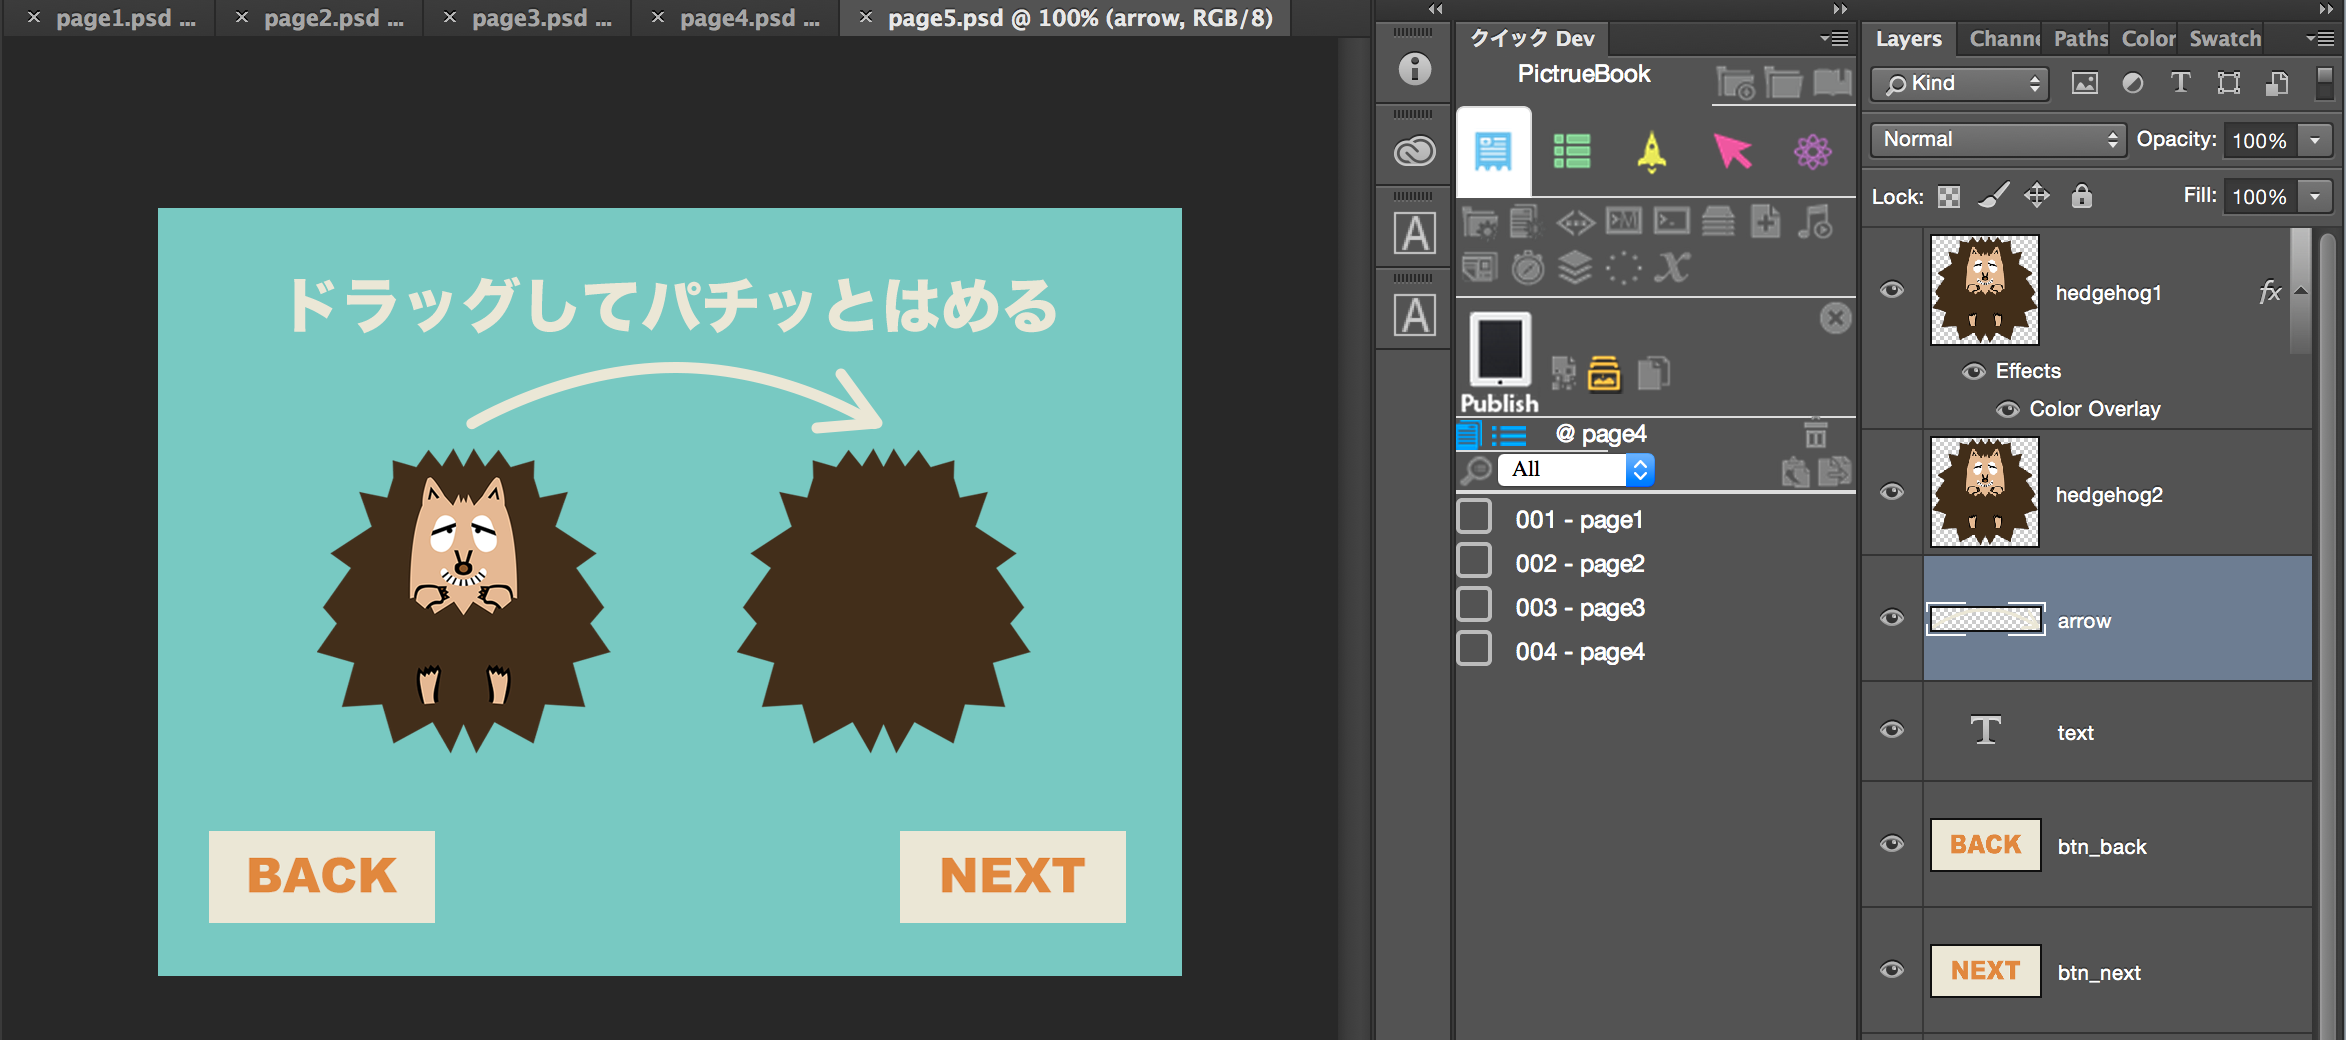
Task: Open the Normal blend mode dropdown
Action: coord(1998,139)
